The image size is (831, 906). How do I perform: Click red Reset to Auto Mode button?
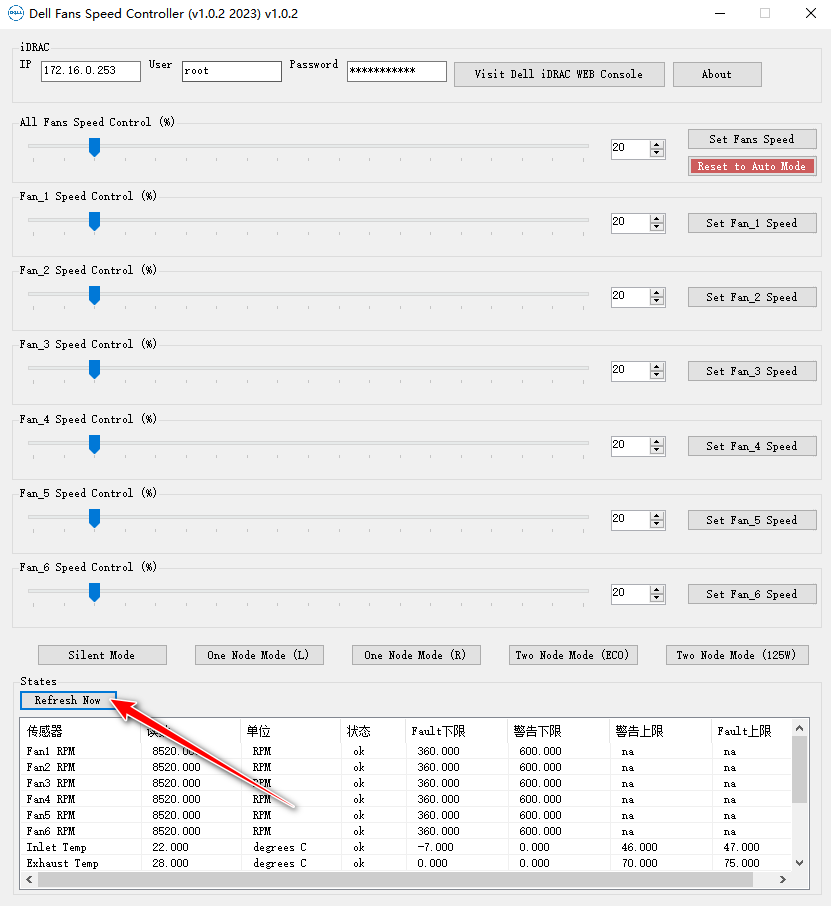click(752, 166)
